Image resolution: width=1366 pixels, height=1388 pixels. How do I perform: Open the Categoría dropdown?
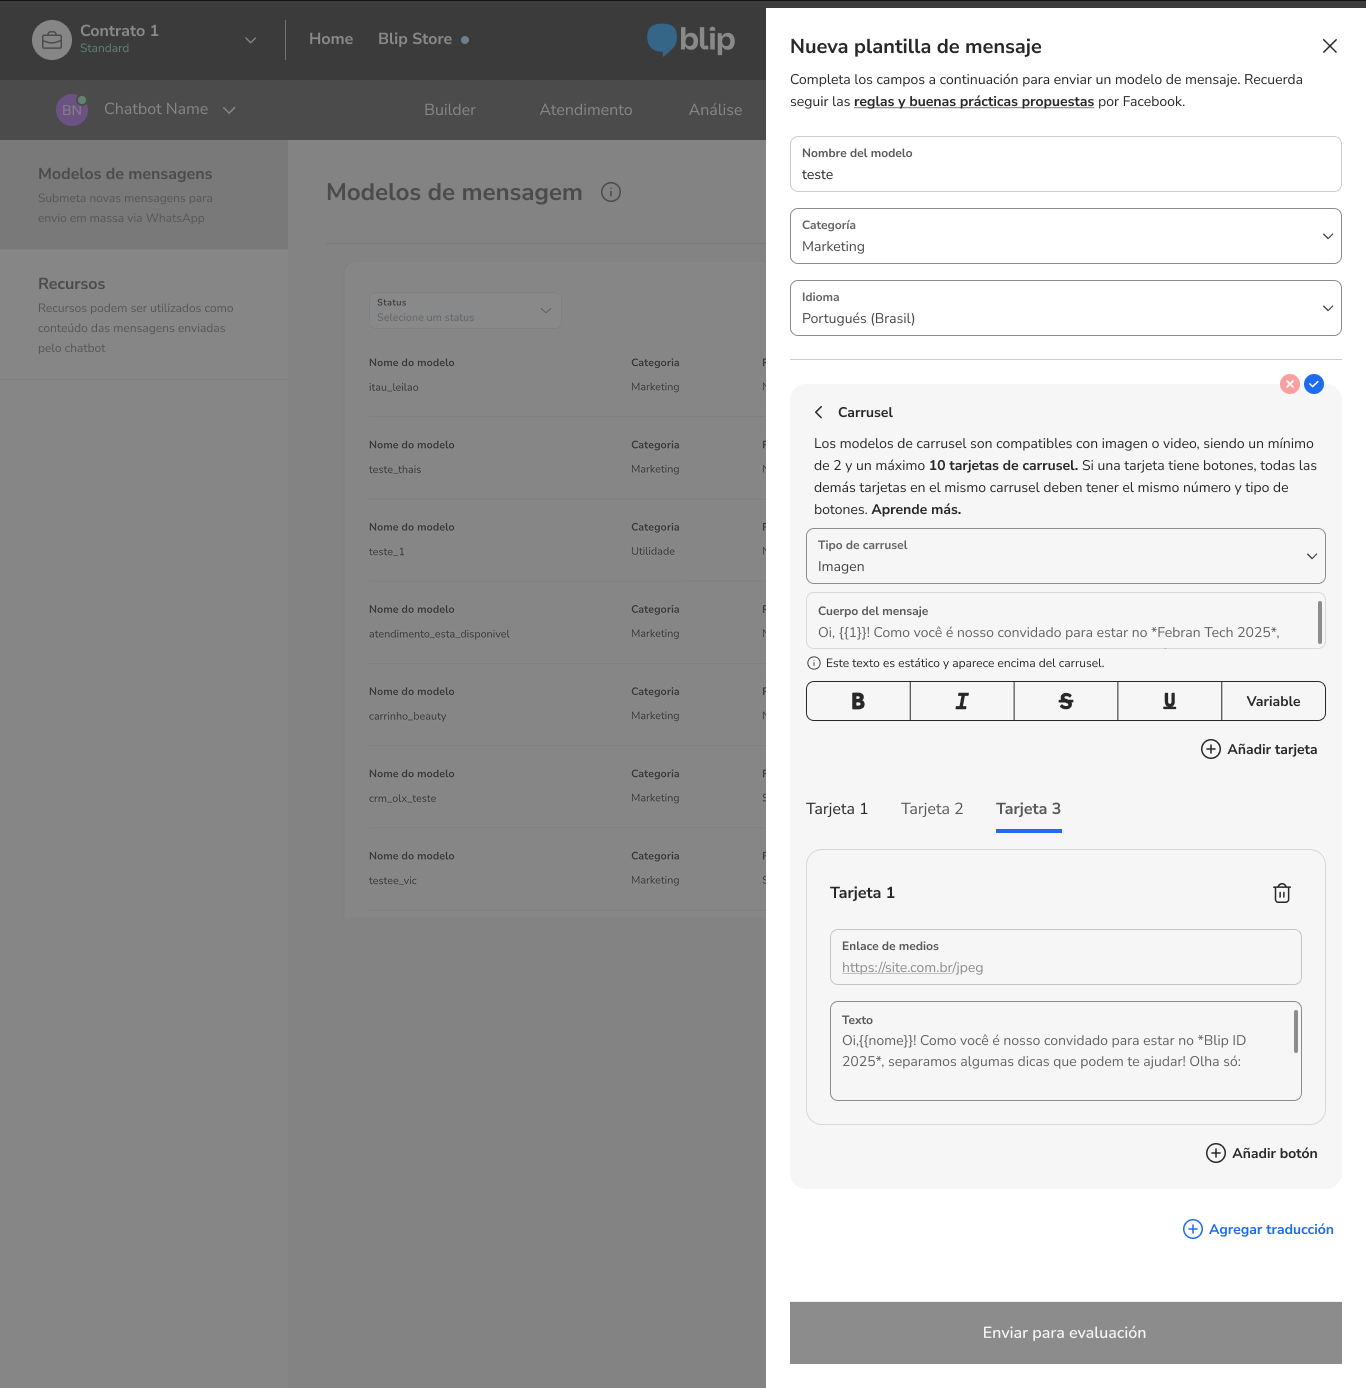pyautogui.click(x=1065, y=236)
